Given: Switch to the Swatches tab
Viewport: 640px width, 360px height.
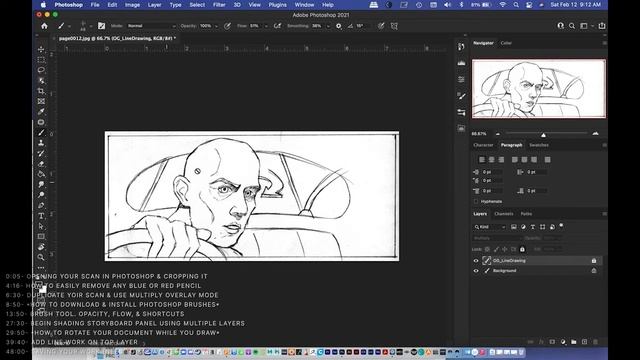Looking at the screenshot, I should [x=538, y=145].
